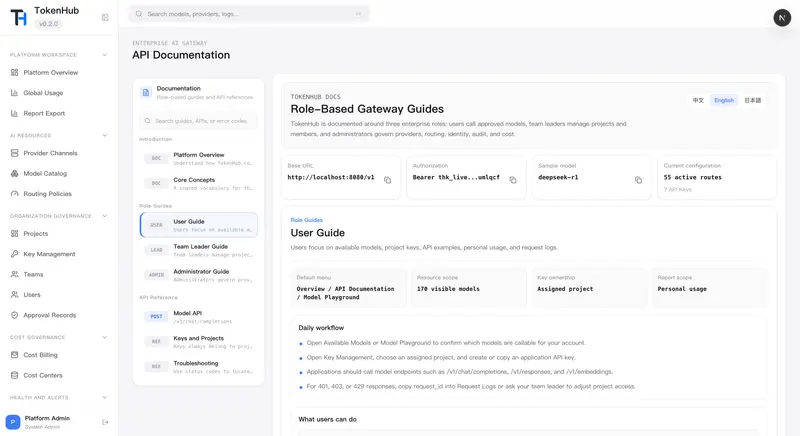Click the logout icon beside Platform Admin
Viewport: 800px width, 436px height.
(105, 422)
